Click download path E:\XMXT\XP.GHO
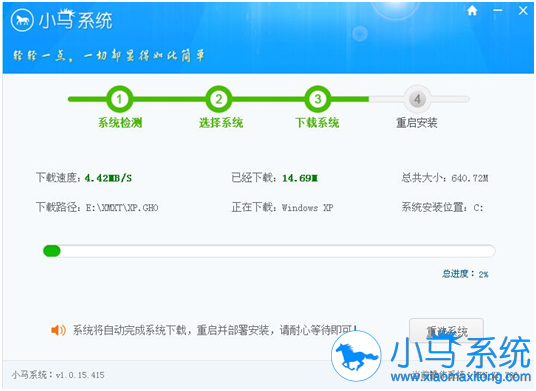This screenshot has width=536, height=391. pyautogui.click(x=122, y=208)
